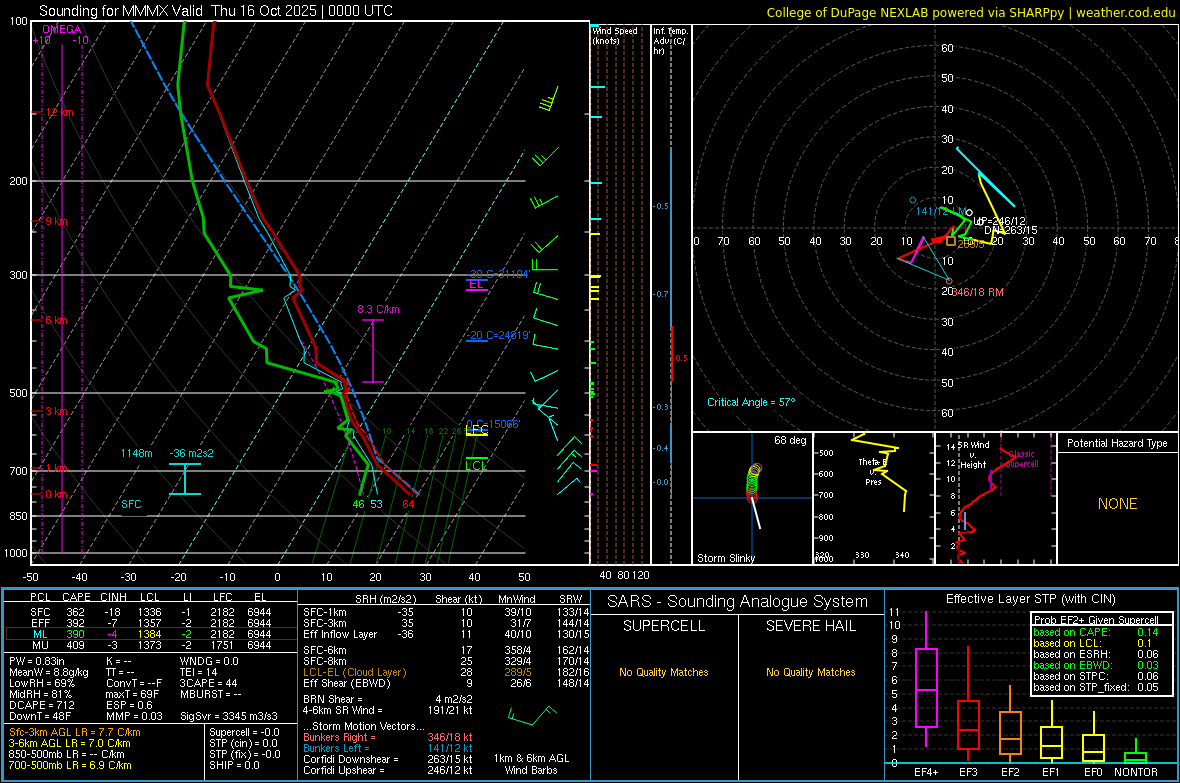Click the 346/18 RM storm motion marker

[x=975, y=292]
